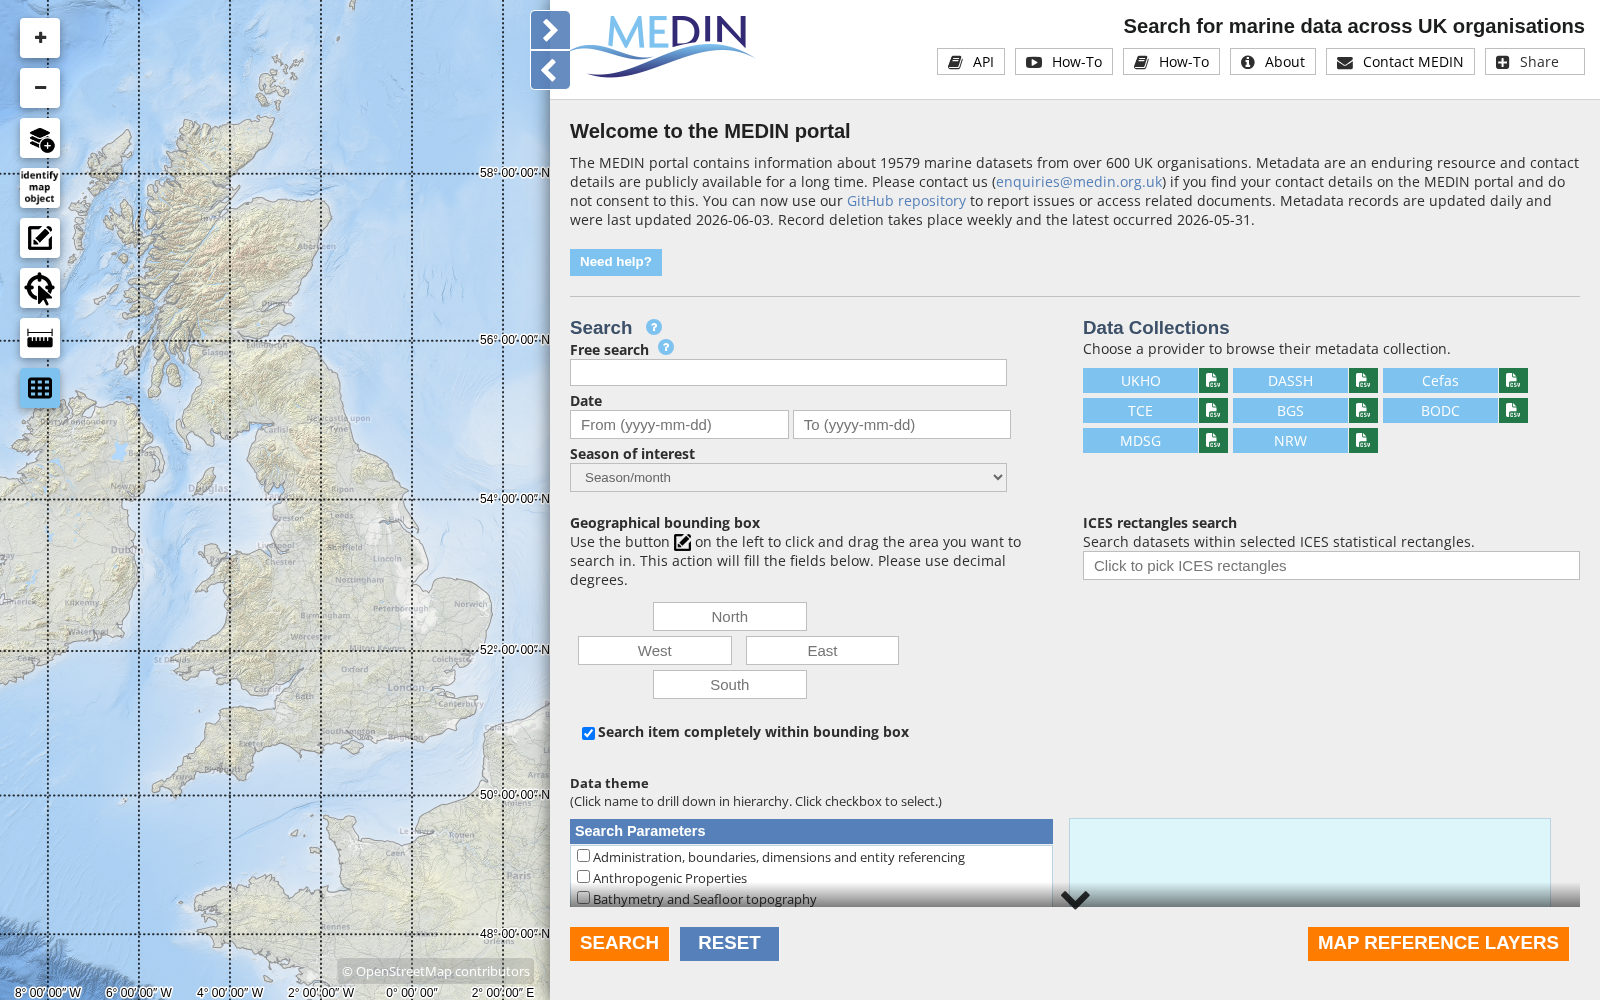Click the orange SEARCH button

[619, 943]
